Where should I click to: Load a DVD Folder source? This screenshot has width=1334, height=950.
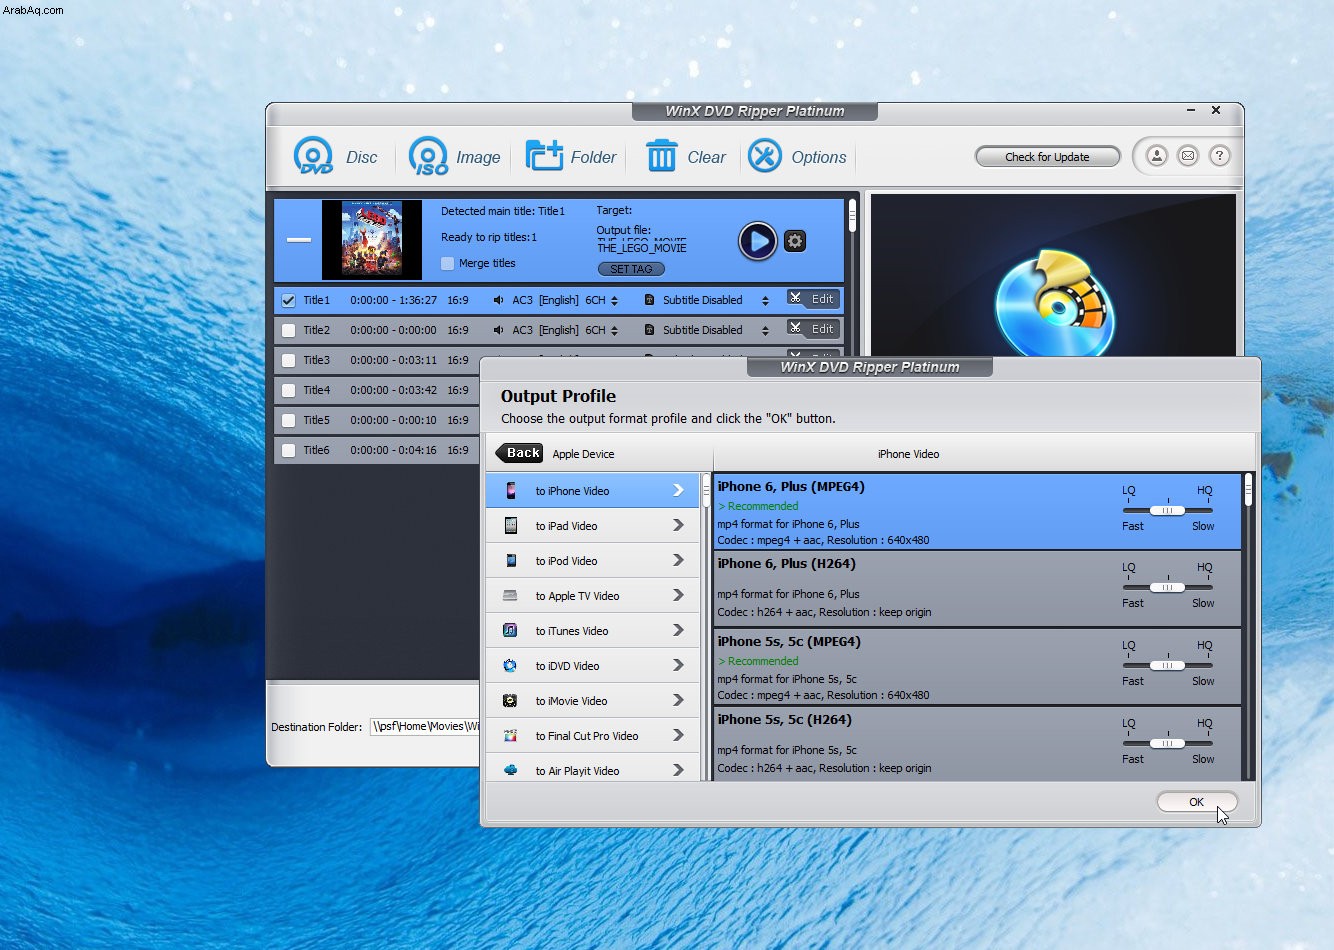(571, 157)
